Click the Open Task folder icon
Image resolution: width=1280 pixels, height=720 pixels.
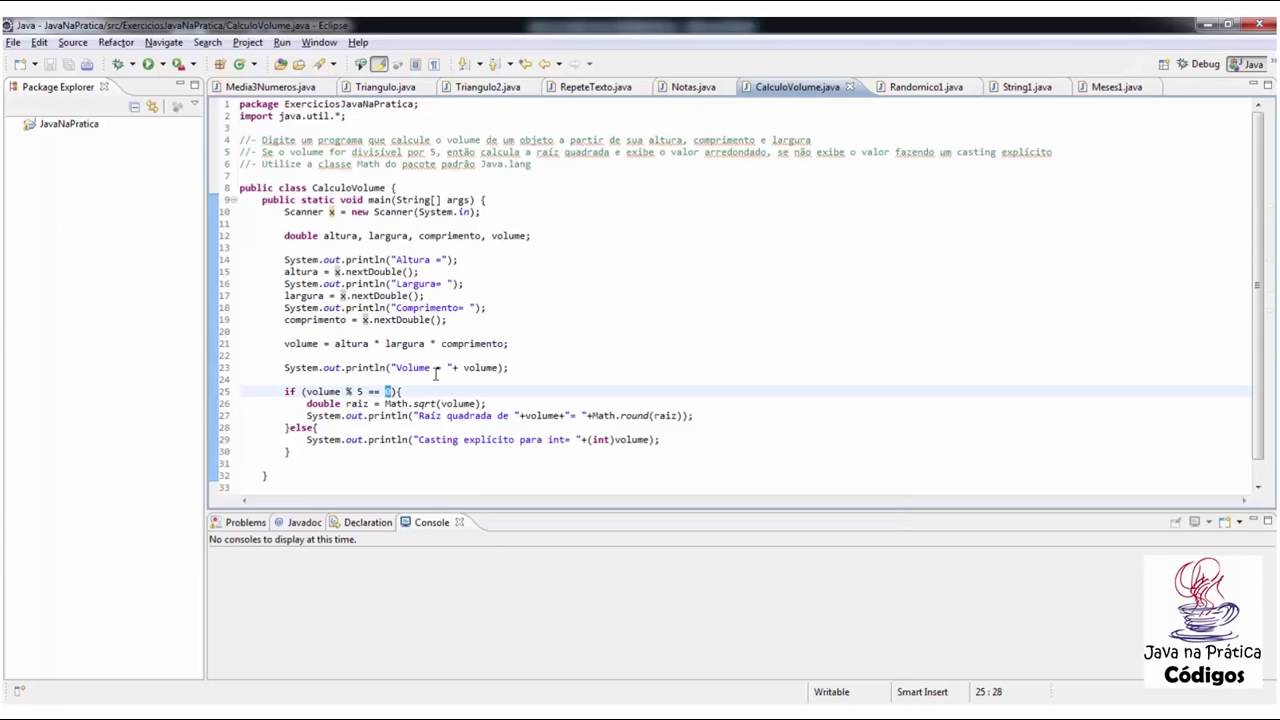(299, 64)
